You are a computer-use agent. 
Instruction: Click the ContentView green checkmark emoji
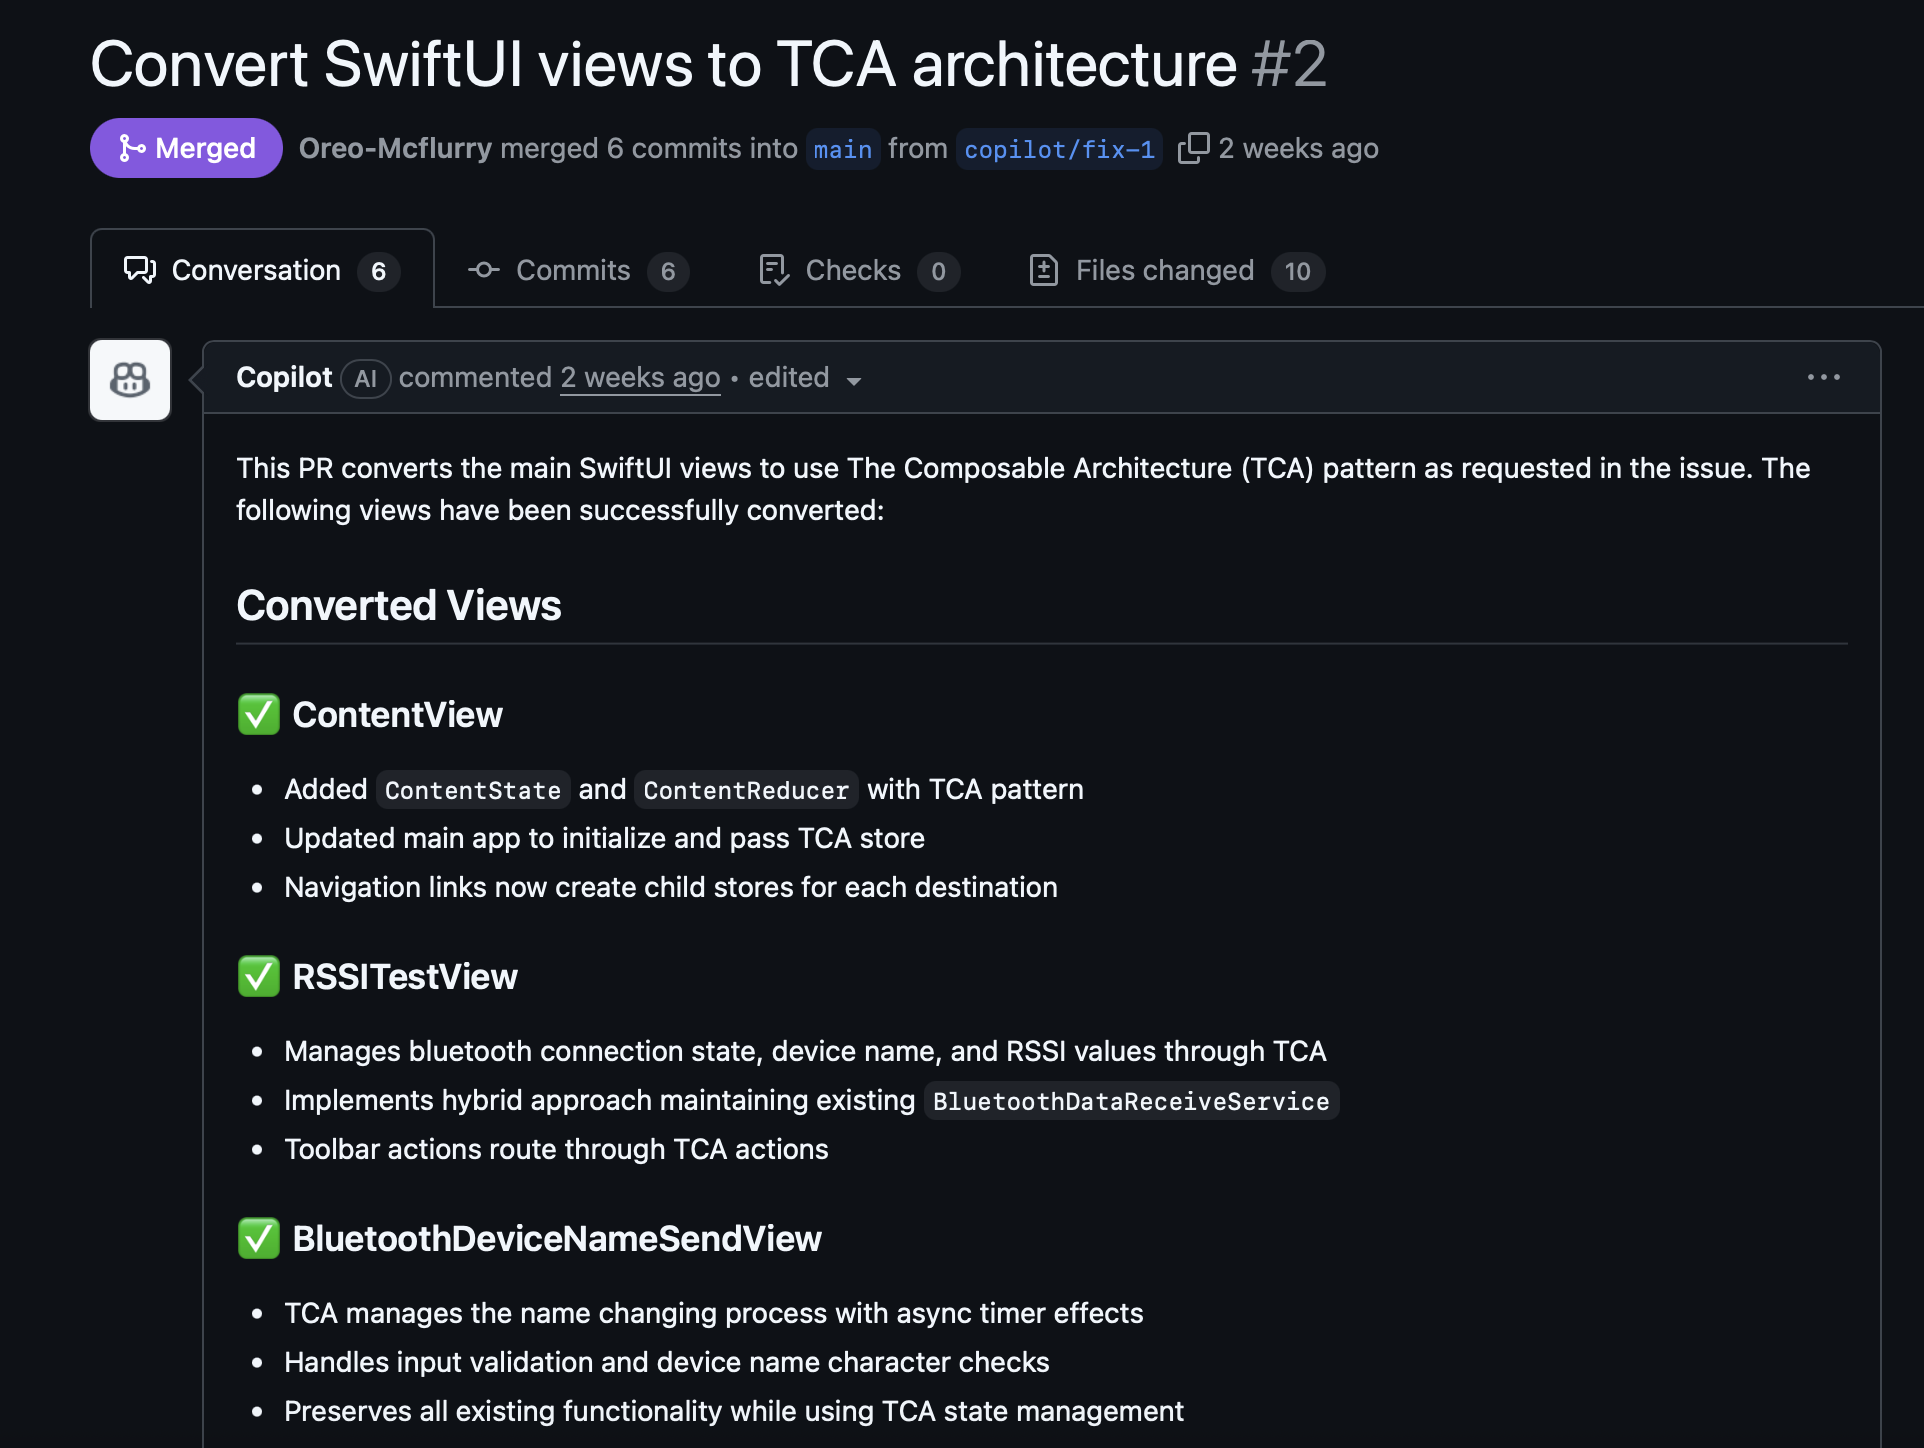coord(259,715)
